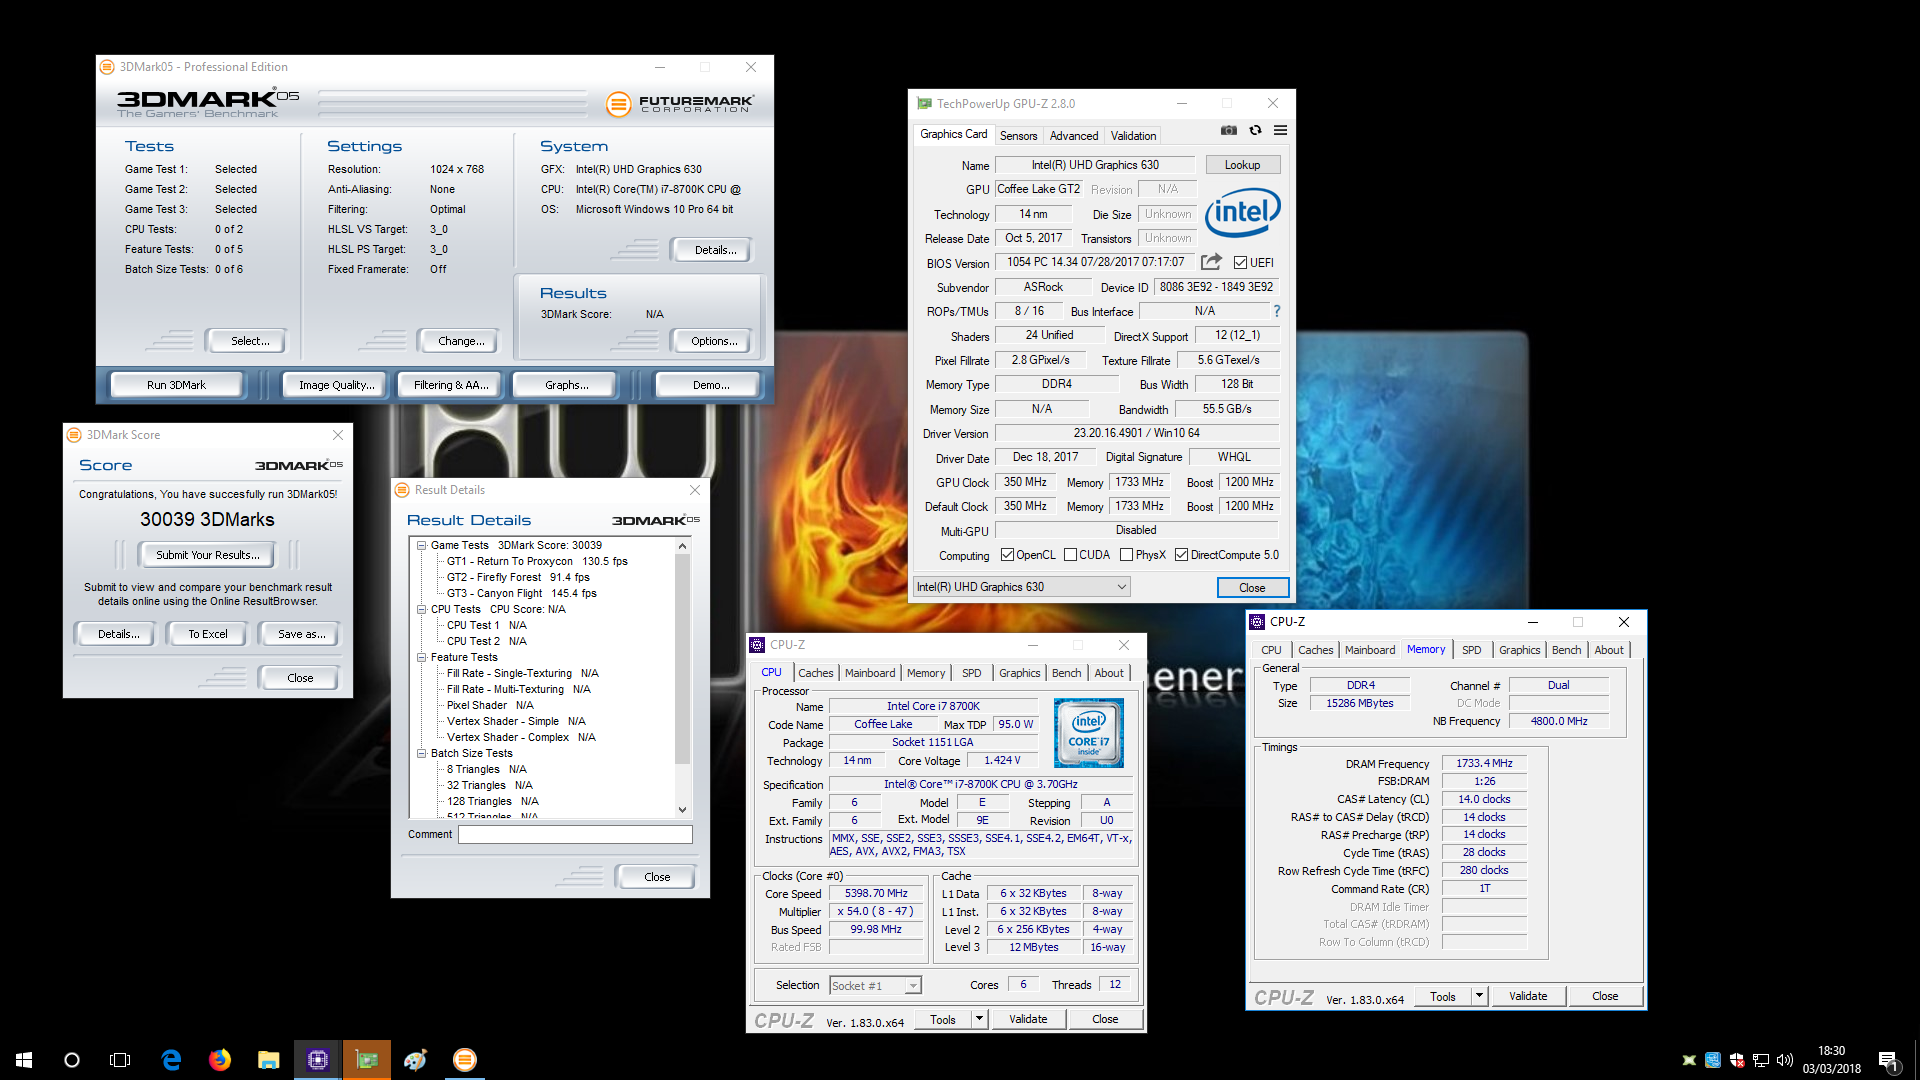Screen dimensions: 1920x1080
Task: Open Paint from the taskbar
Action: [416, 1060]
